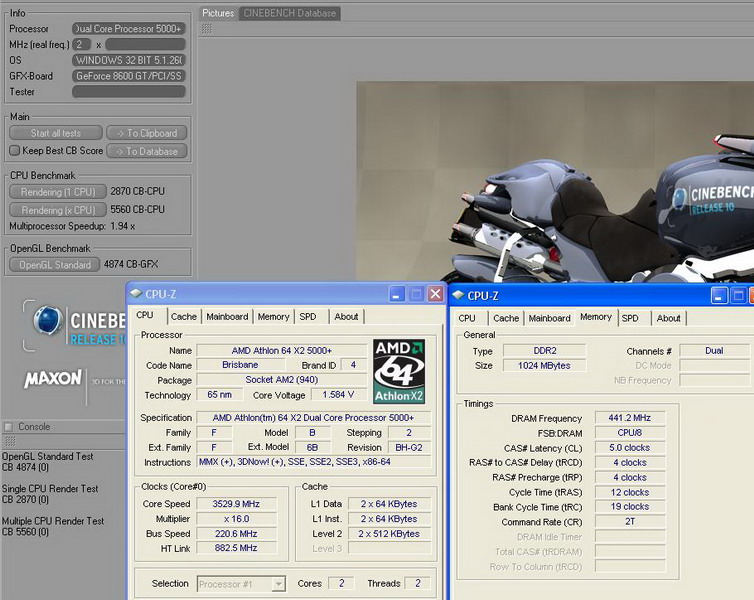Close the left CPU-Z window
Screen dimensions: 754x600
[x=435, y=294]
